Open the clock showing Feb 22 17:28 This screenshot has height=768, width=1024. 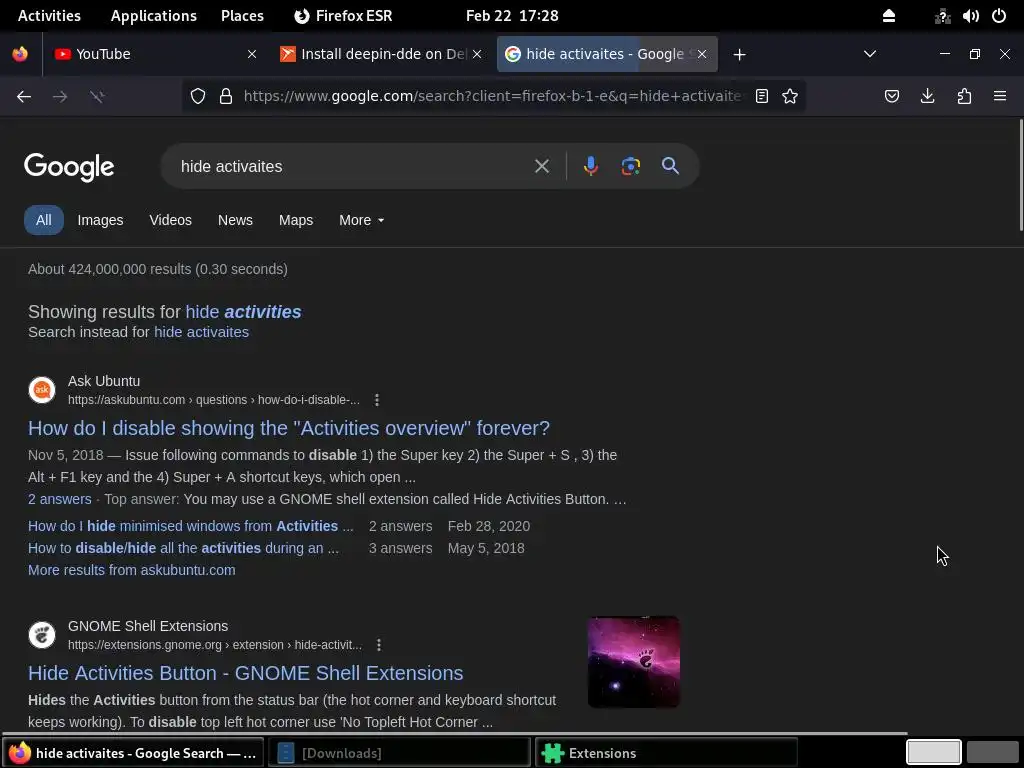(x=512, y=16)
